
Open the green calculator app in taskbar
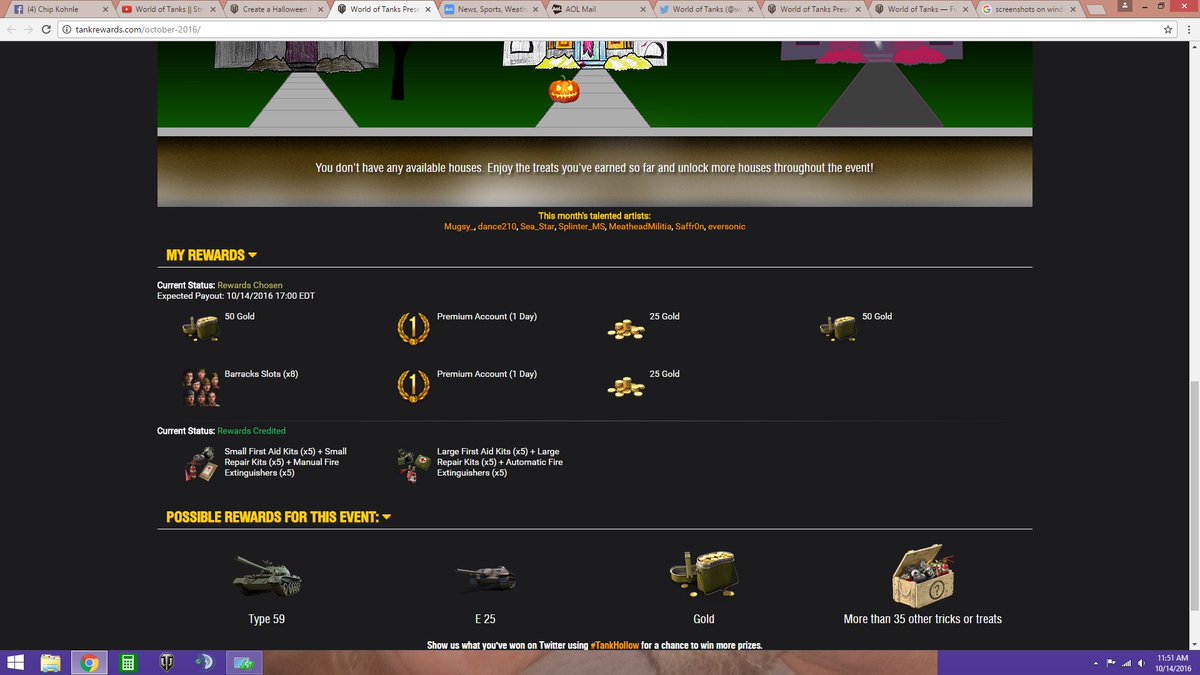127,662
